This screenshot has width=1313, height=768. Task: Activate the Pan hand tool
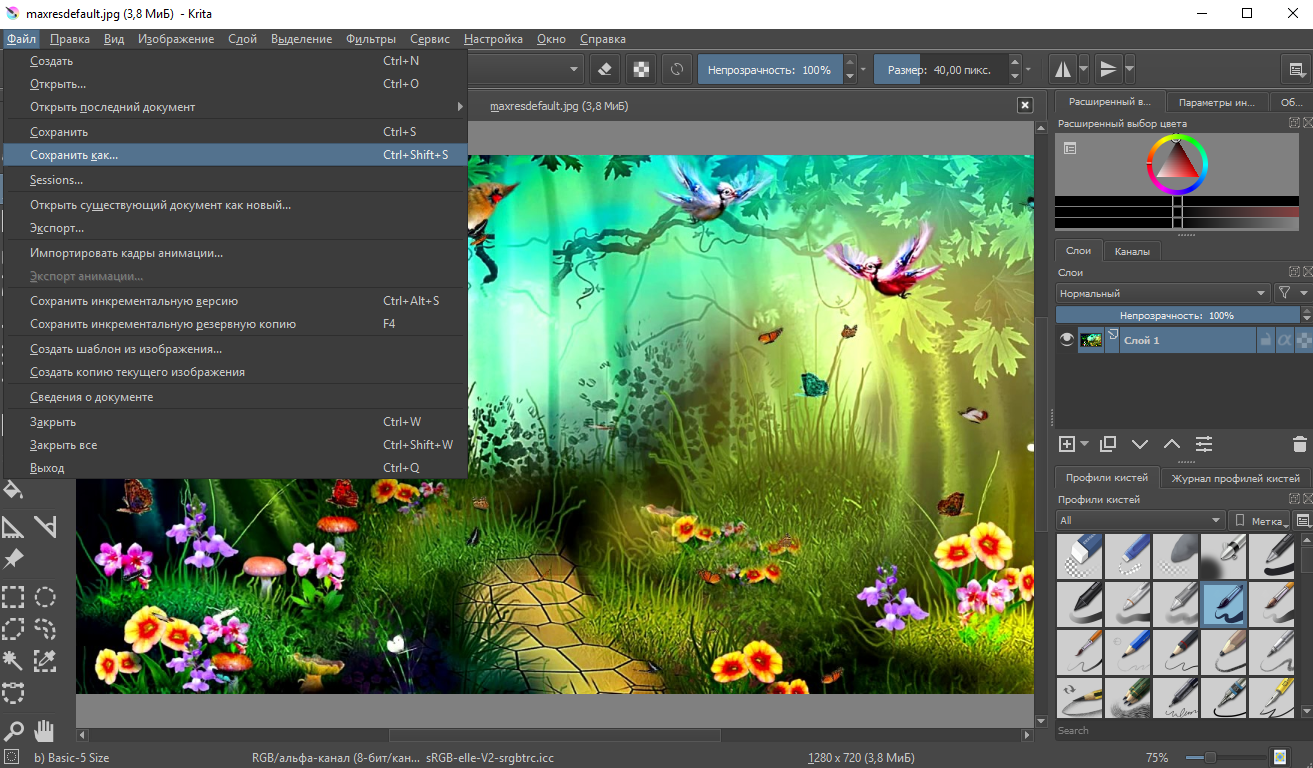[45, 731]
